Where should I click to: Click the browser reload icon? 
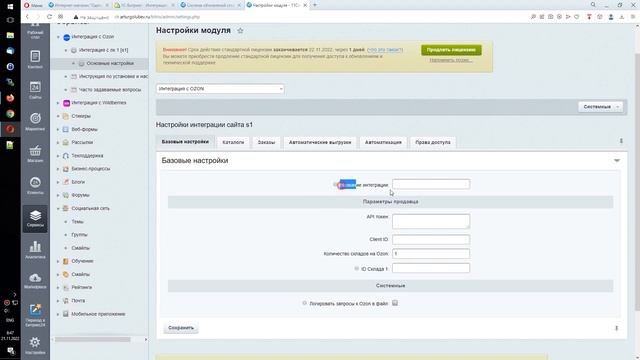(49, 17)
